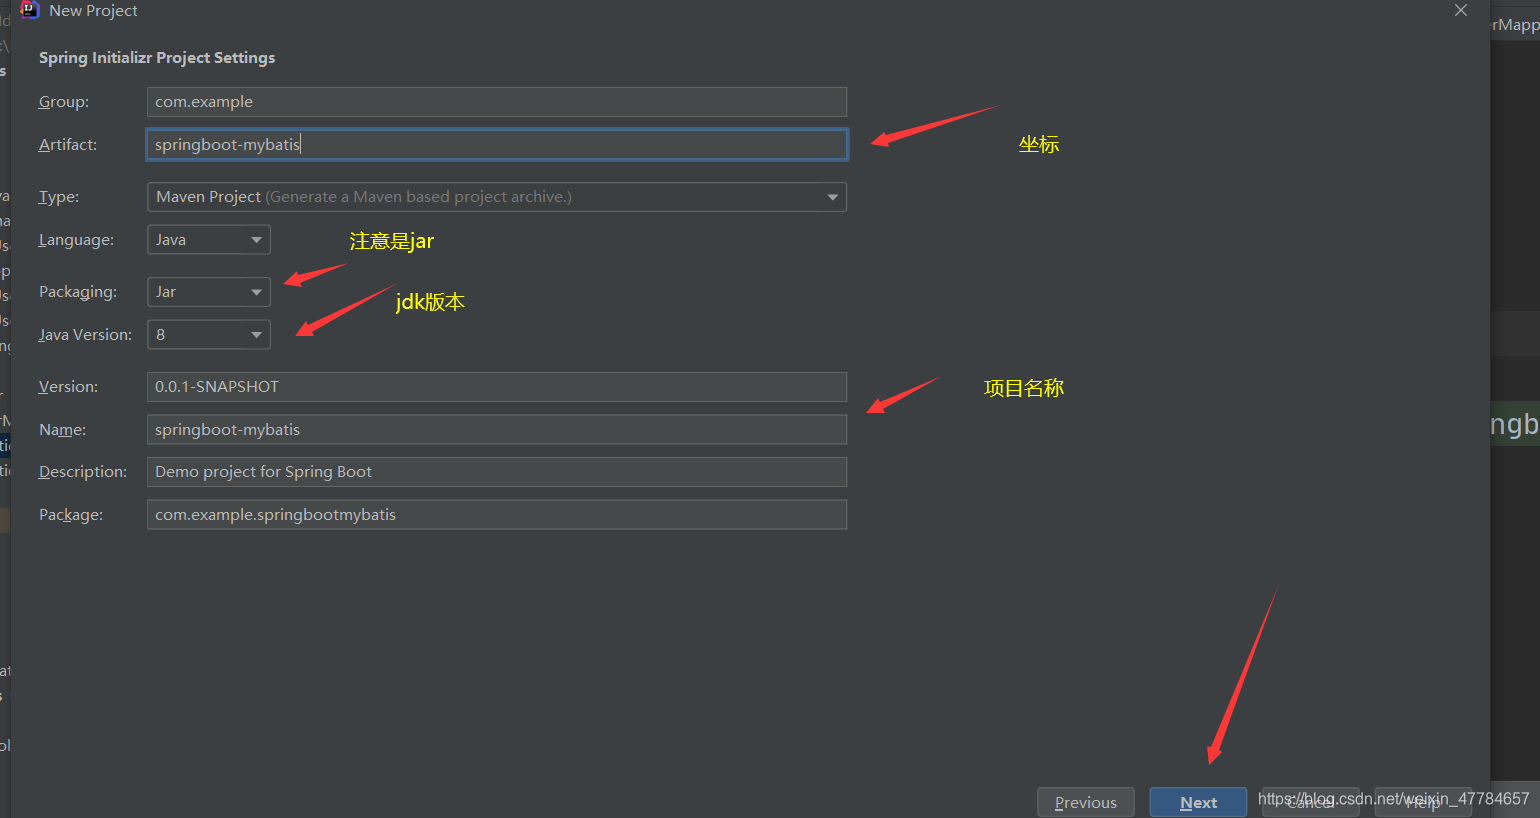Click the New Project window title
This screenshot has height=818, width=1540.
point(93,10)
